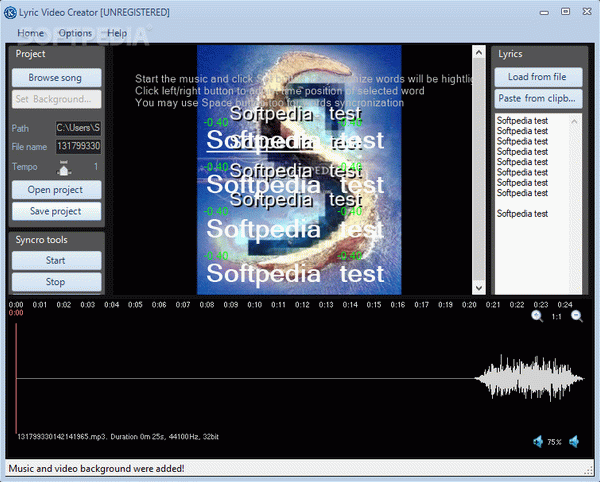The height and width of the screenshot is (482, 600).
Task: Click the audio waveform burst near 0:22
Action: tap(529, 378)
